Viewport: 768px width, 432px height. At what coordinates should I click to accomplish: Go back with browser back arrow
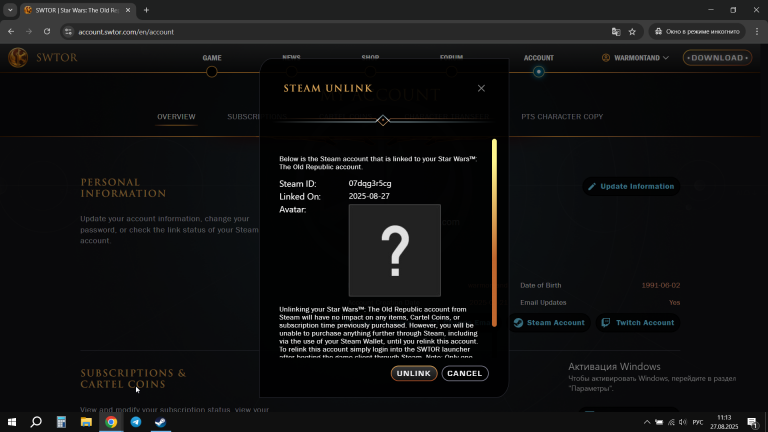pyautogui.click(x=11, y=31)
